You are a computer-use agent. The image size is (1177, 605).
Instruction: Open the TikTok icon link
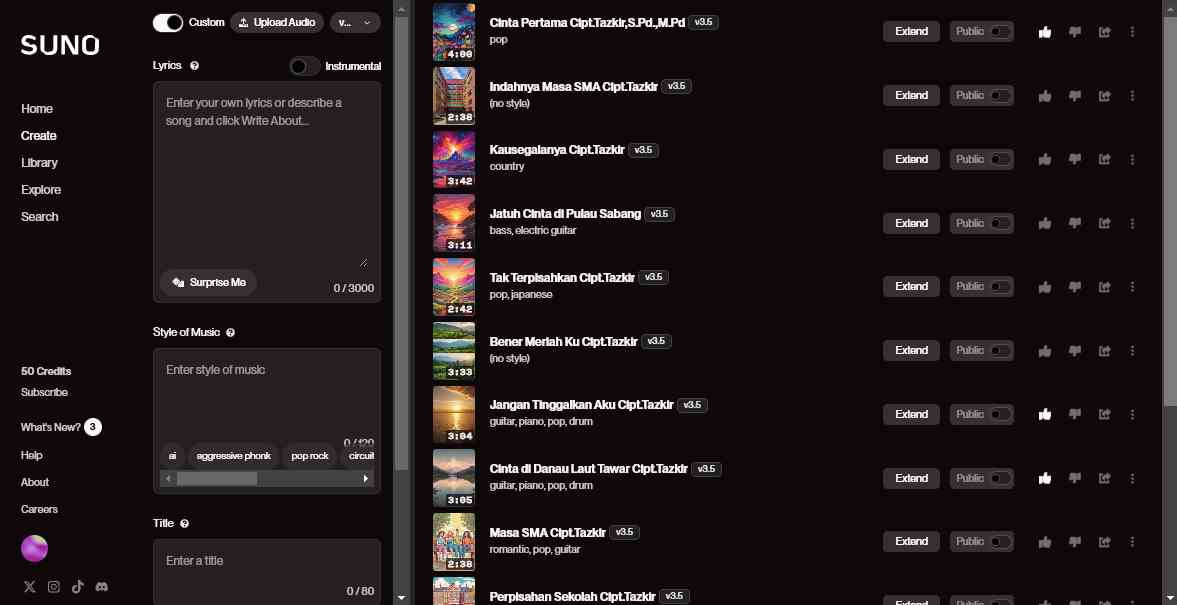(x=78, y=587)
